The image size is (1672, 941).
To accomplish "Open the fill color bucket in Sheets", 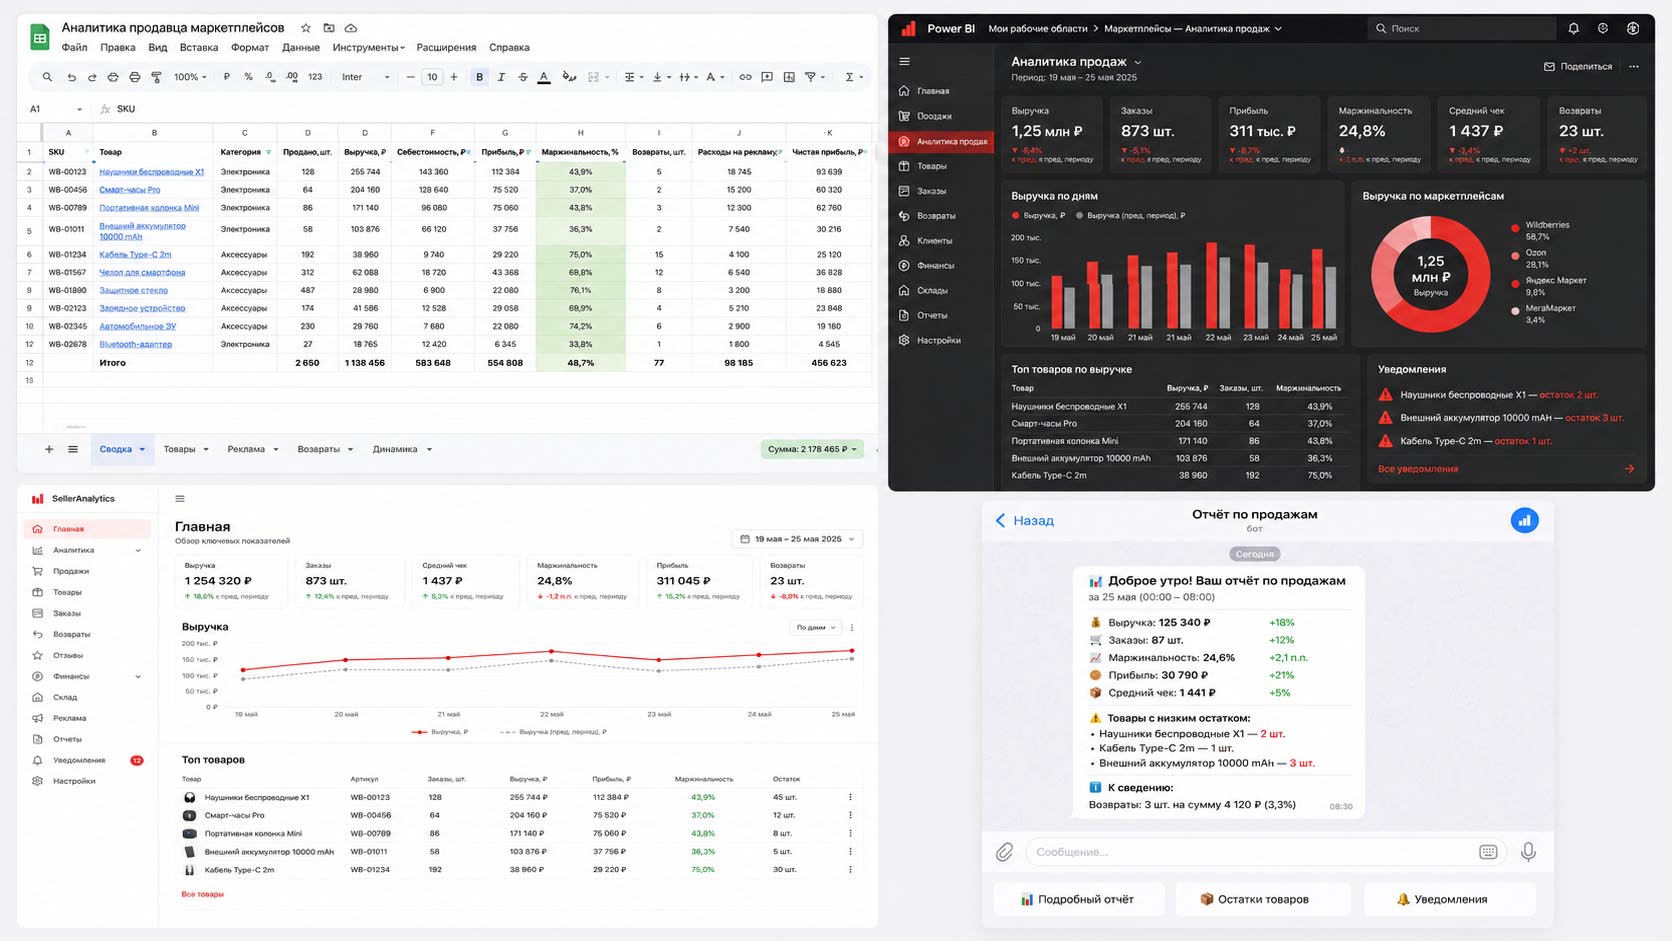I will (x=569, y=77).
